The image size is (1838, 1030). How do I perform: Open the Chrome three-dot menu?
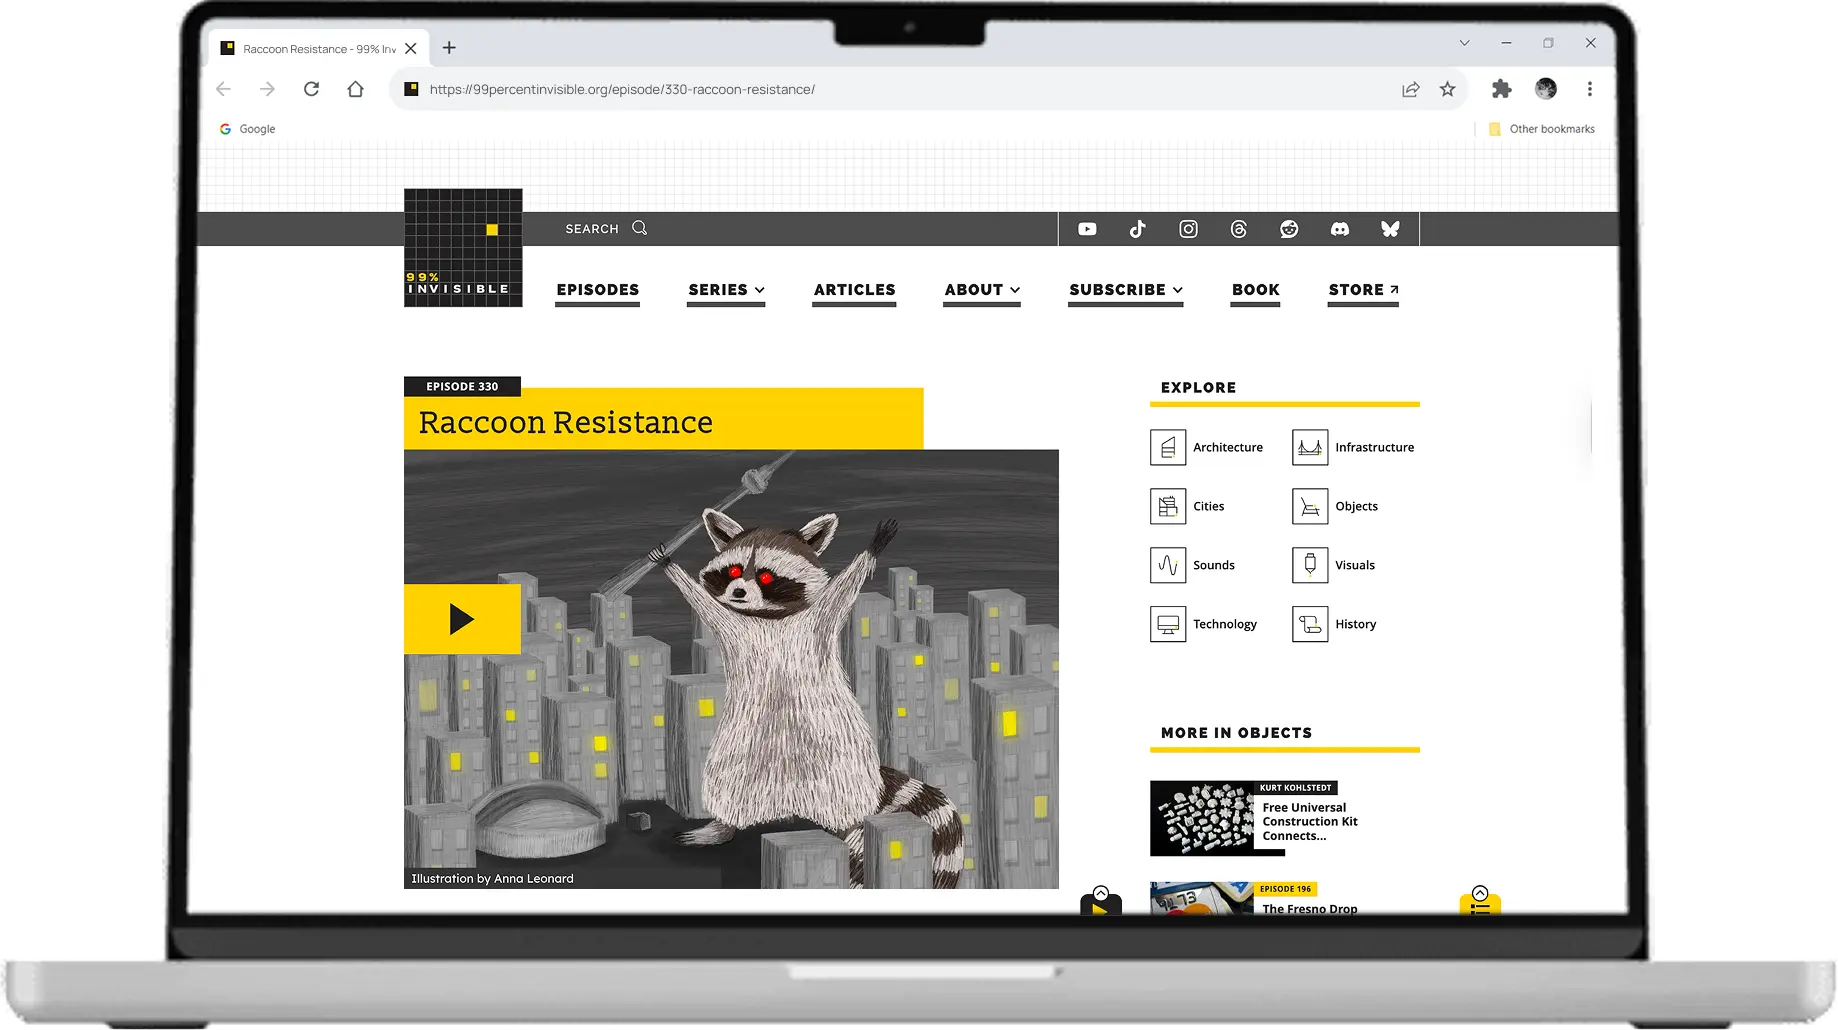point(1589,89)
